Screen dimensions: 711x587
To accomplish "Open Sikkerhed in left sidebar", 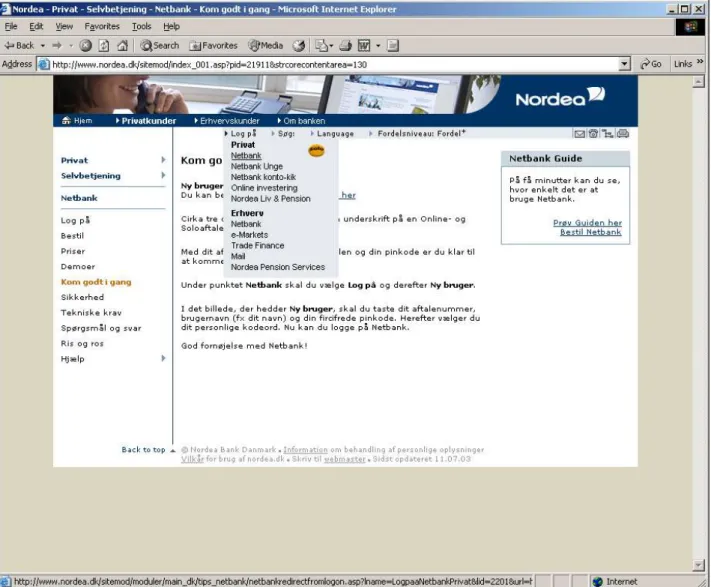I will click(83, 297).
